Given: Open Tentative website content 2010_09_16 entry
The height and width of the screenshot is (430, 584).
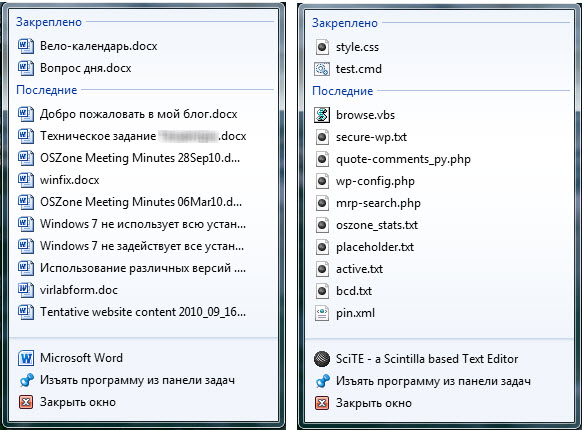Looking at the screenshot, I should (x=144, y=312).
